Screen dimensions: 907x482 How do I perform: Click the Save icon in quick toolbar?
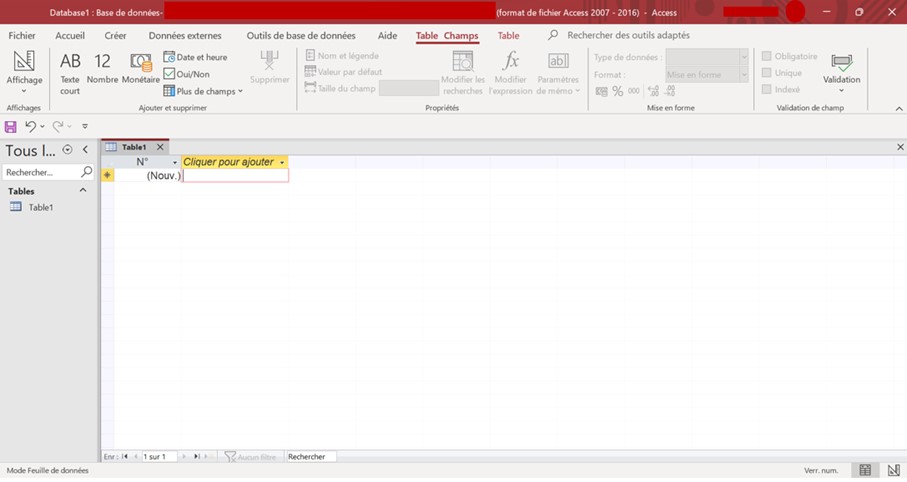11,127
